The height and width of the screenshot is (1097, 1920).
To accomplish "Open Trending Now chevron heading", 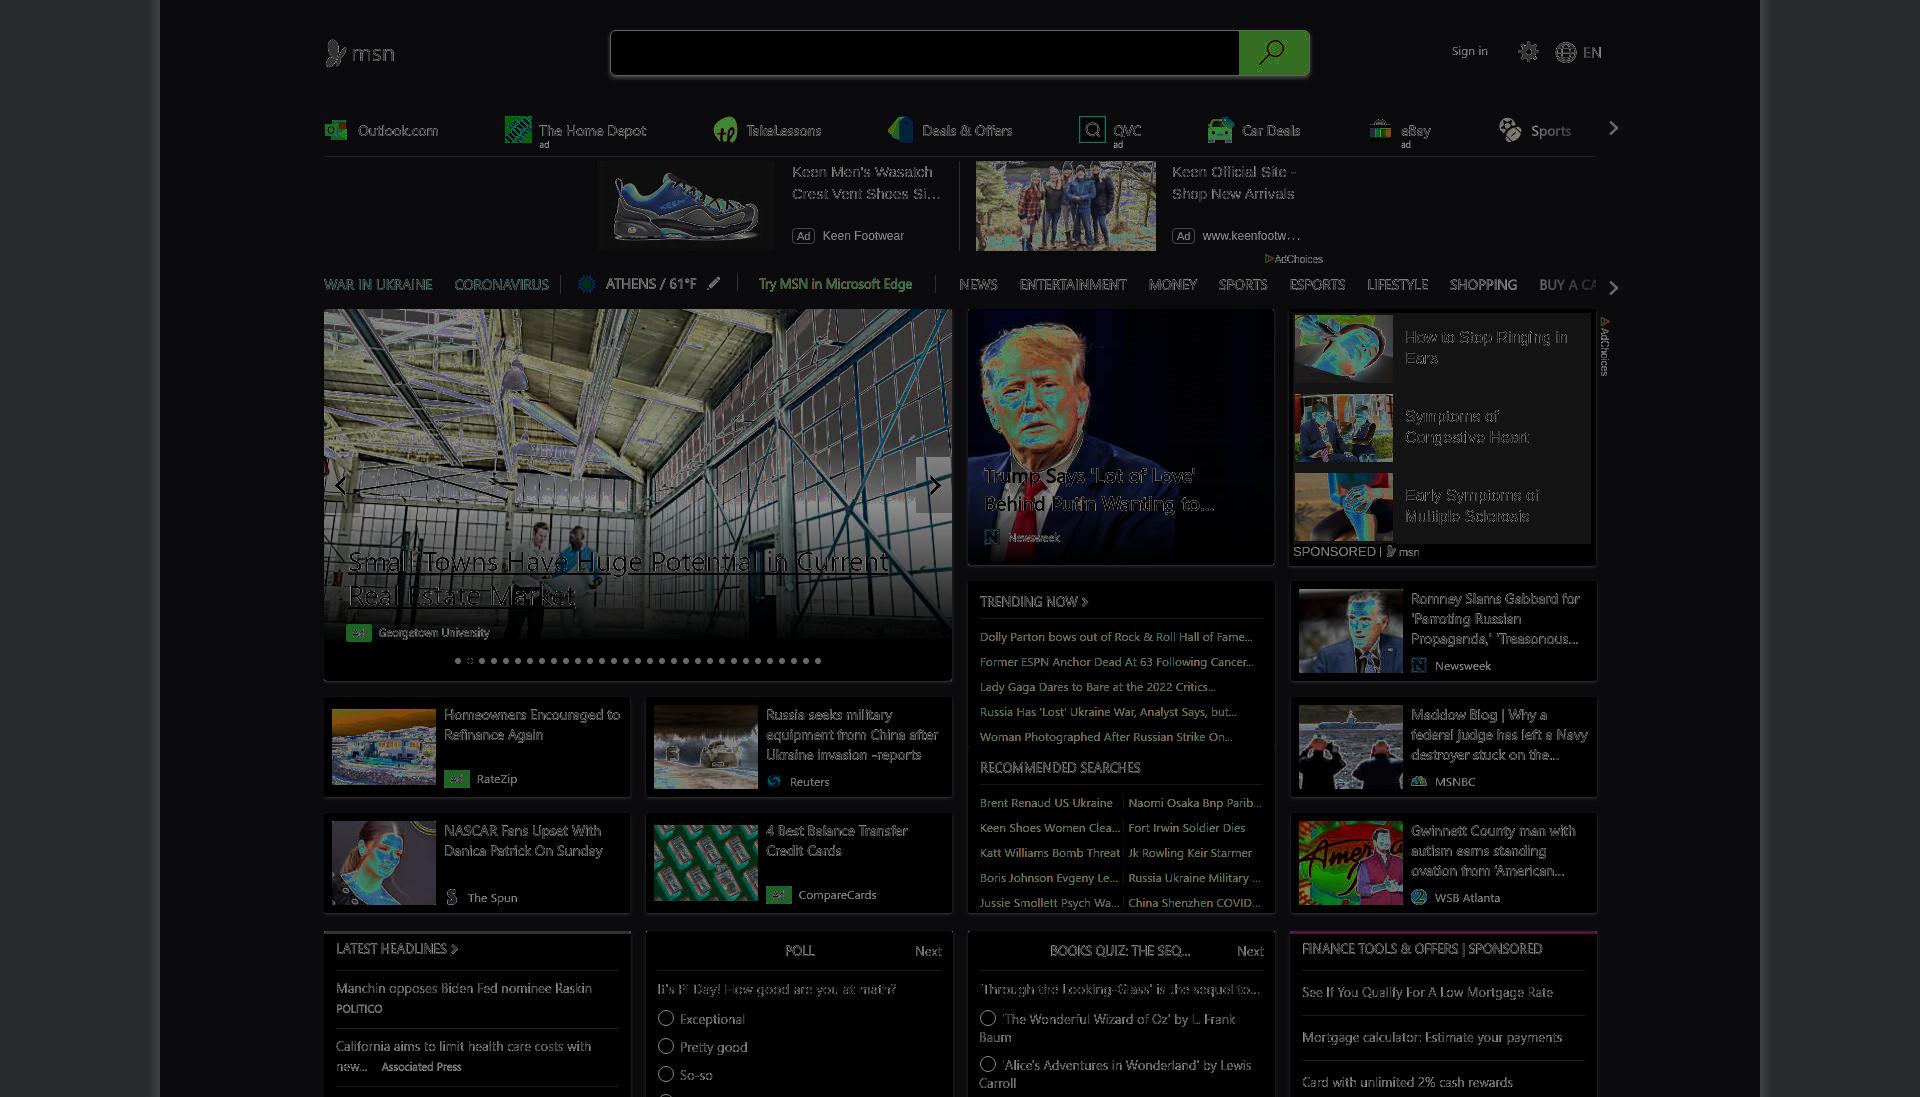I will 1033,601.
